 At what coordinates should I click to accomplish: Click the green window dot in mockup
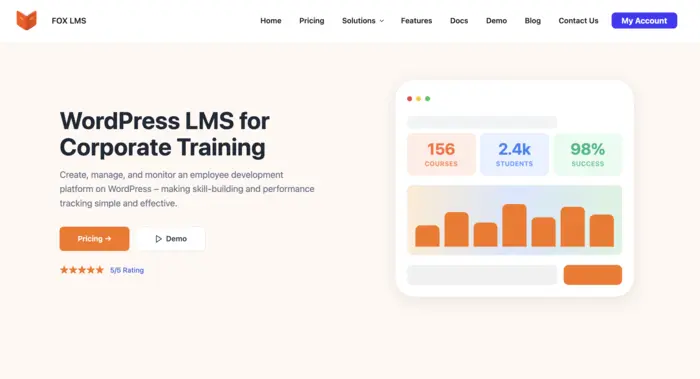427,99
